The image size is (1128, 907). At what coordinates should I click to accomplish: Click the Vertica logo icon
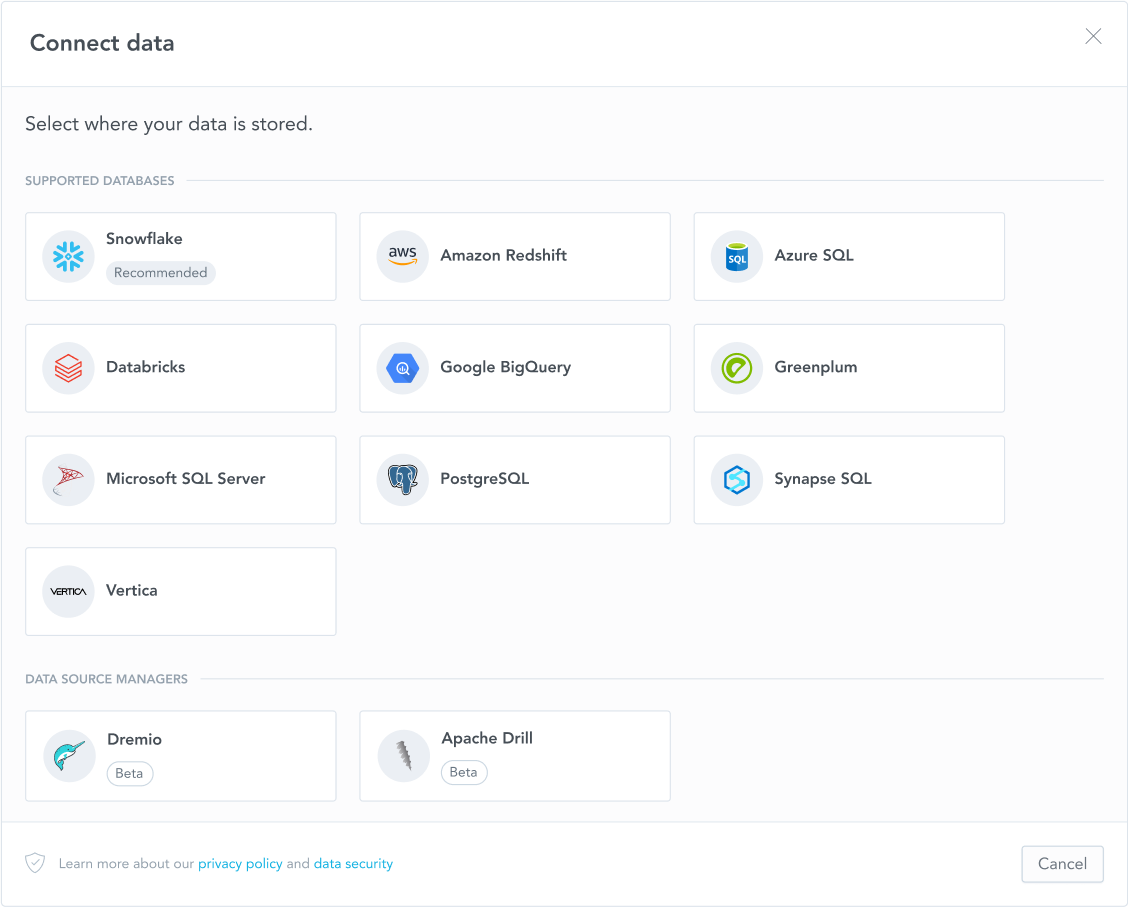pos(68,591)
